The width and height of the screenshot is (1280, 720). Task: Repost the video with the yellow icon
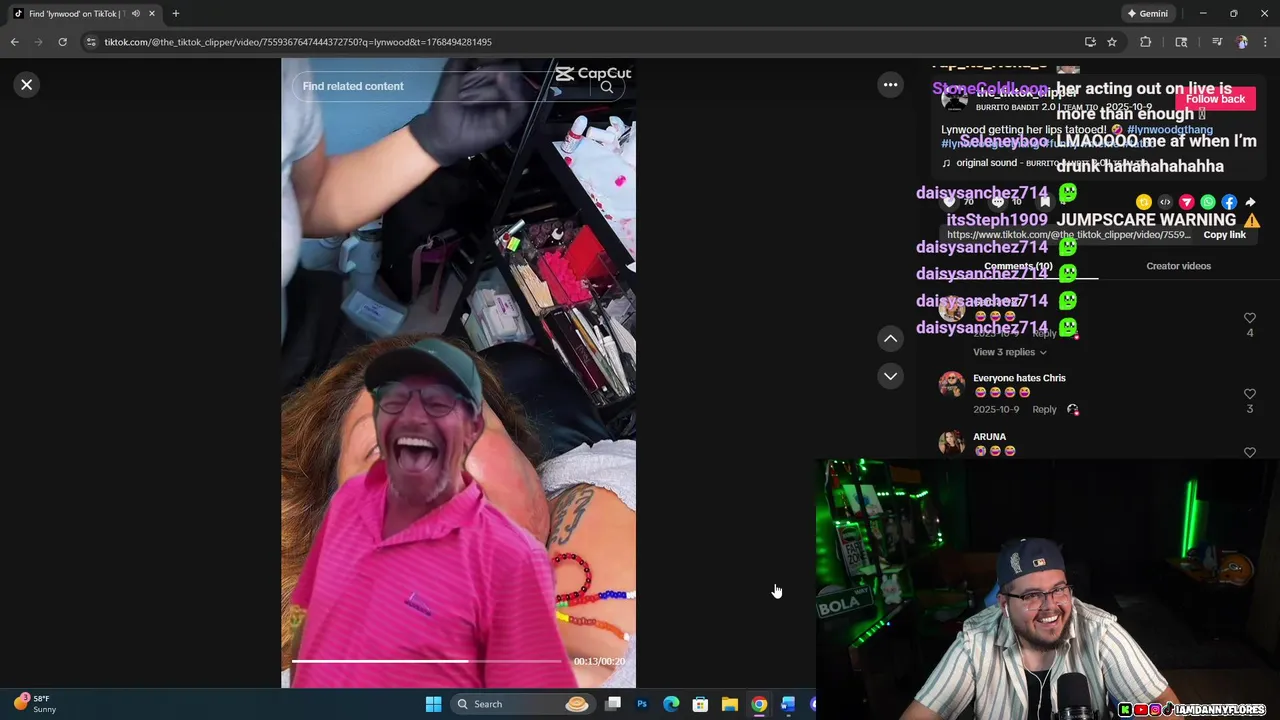pyautogui.click(x=1144, y=202)
